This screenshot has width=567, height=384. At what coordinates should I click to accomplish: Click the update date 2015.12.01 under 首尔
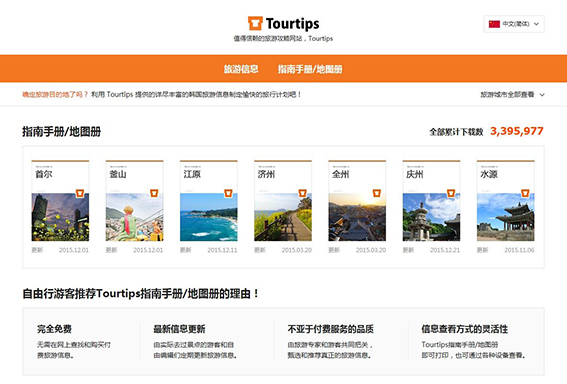click(74, 250)
